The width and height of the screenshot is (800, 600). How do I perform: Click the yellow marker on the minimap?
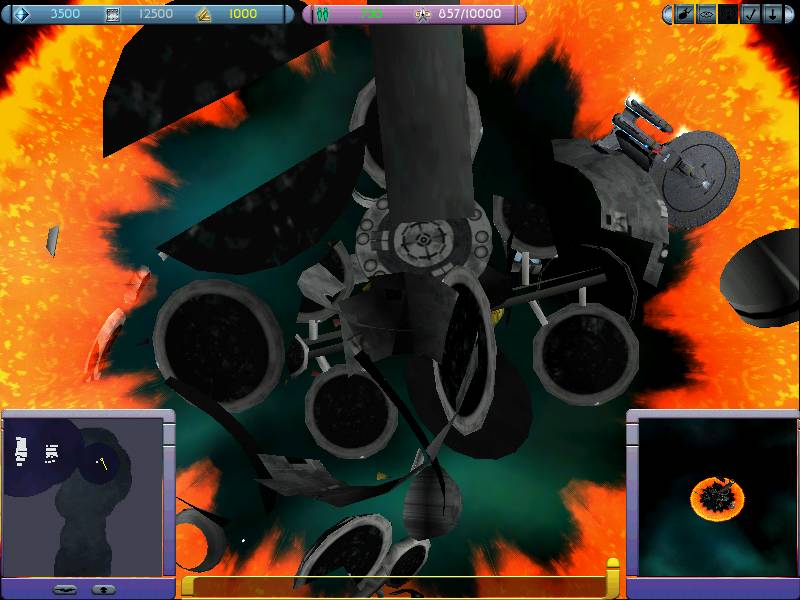pos(102,462)
